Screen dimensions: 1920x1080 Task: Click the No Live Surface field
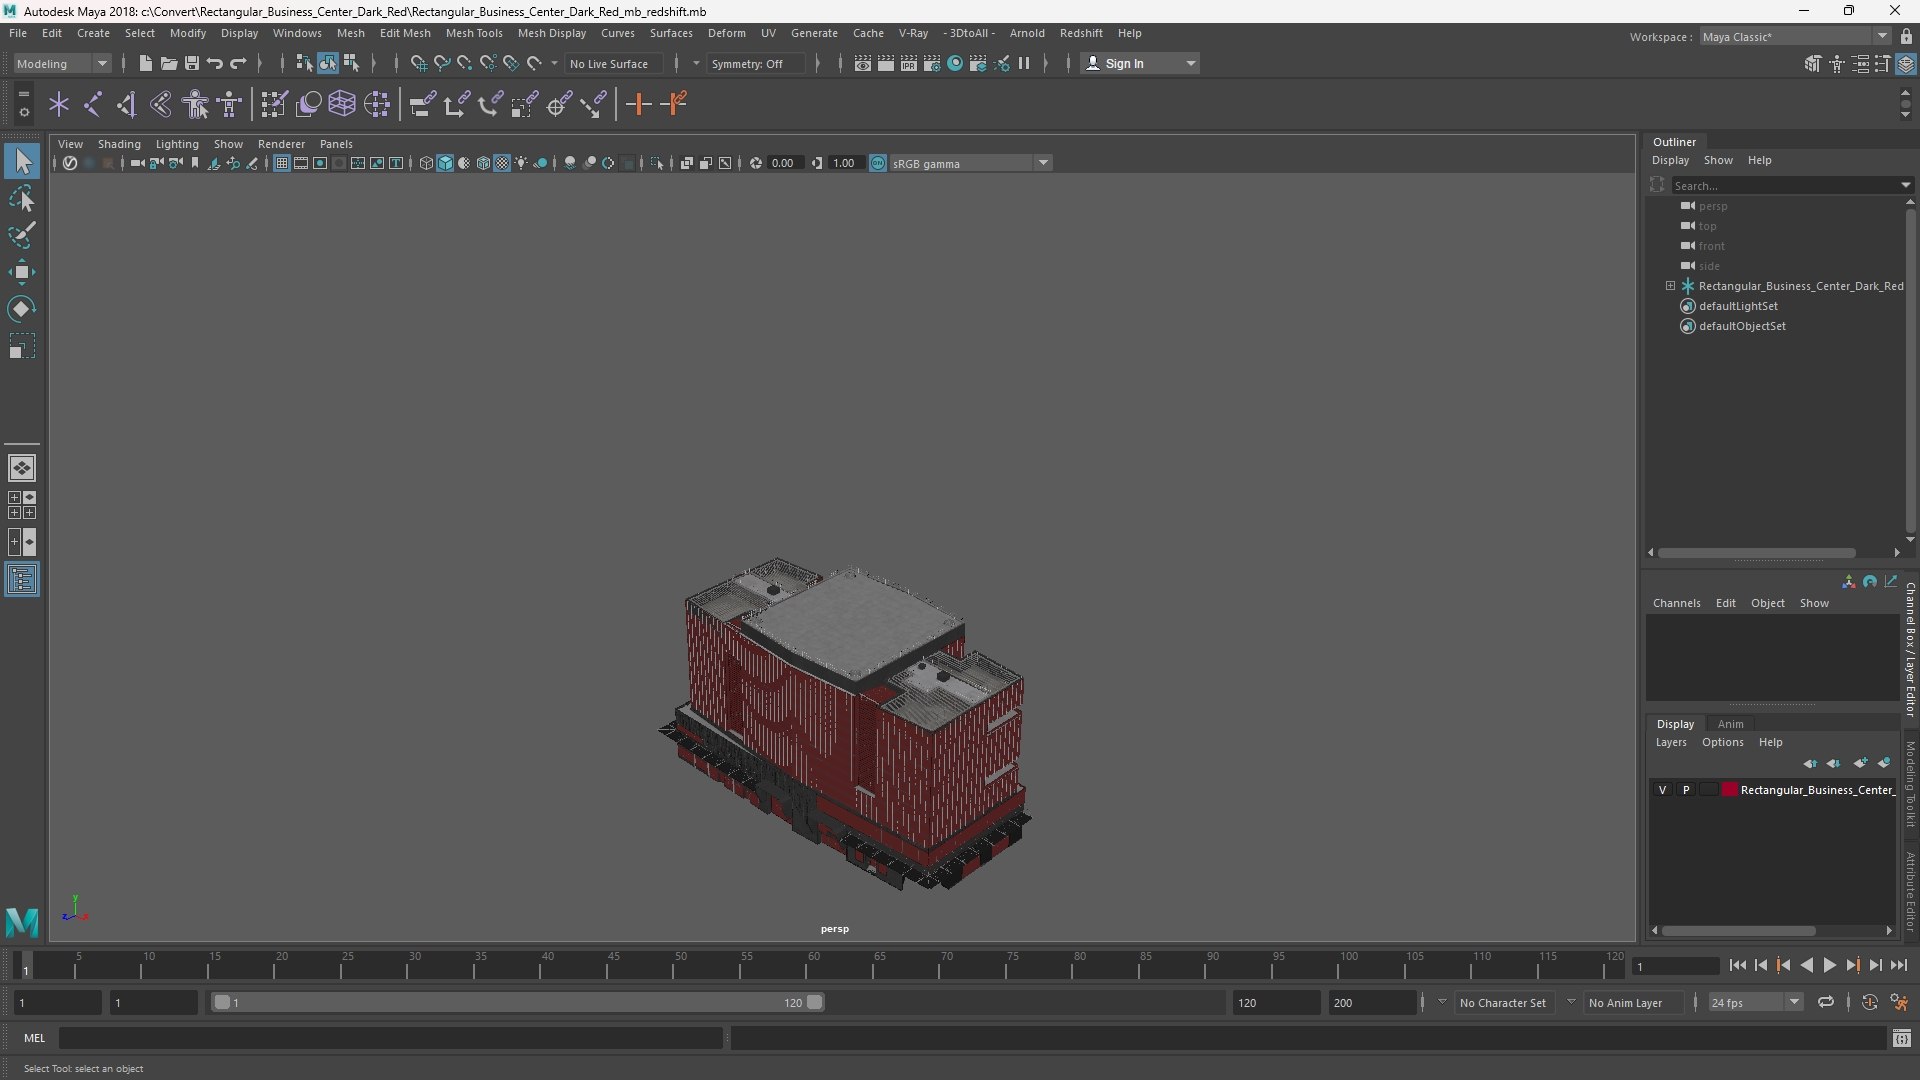[x=613, y=63]
